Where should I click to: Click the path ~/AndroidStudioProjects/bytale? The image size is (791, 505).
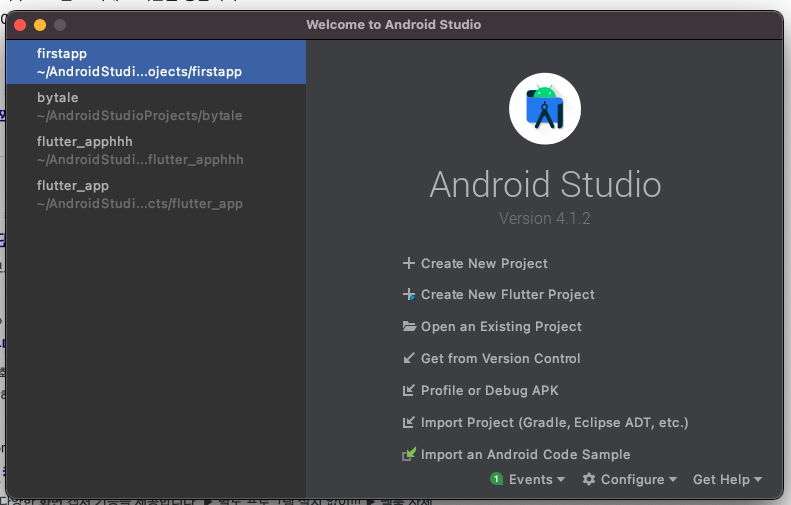tap(139, 116)
